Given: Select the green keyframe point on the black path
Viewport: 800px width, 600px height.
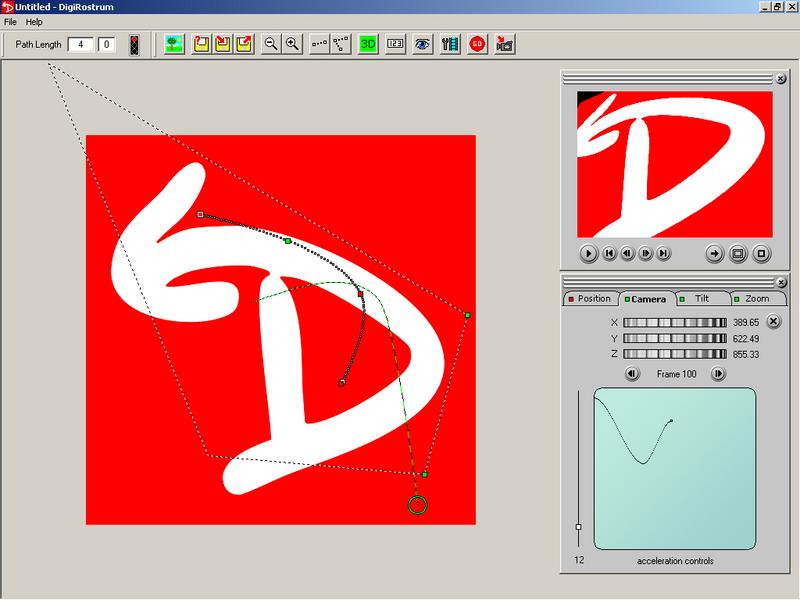Looking at the screenshot, I should [x=288, y=241].
